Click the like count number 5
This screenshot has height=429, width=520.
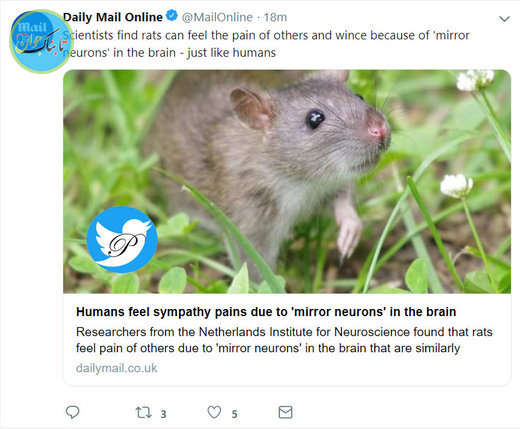point(235,414)
